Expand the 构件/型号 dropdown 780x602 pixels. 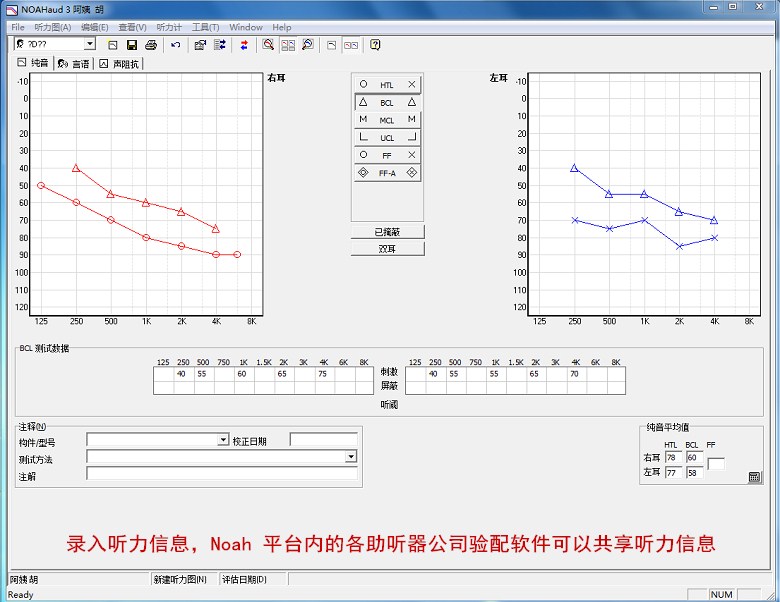coord(223,440)
